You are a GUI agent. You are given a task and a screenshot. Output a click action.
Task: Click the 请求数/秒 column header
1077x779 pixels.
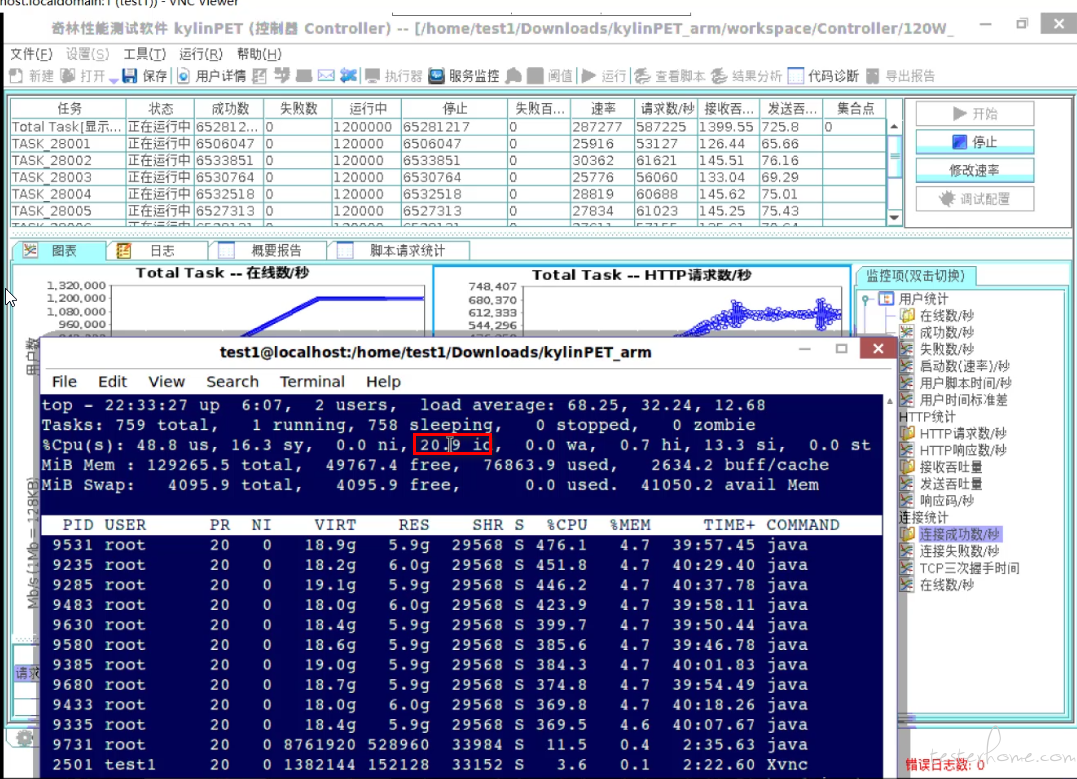point(668,109)
